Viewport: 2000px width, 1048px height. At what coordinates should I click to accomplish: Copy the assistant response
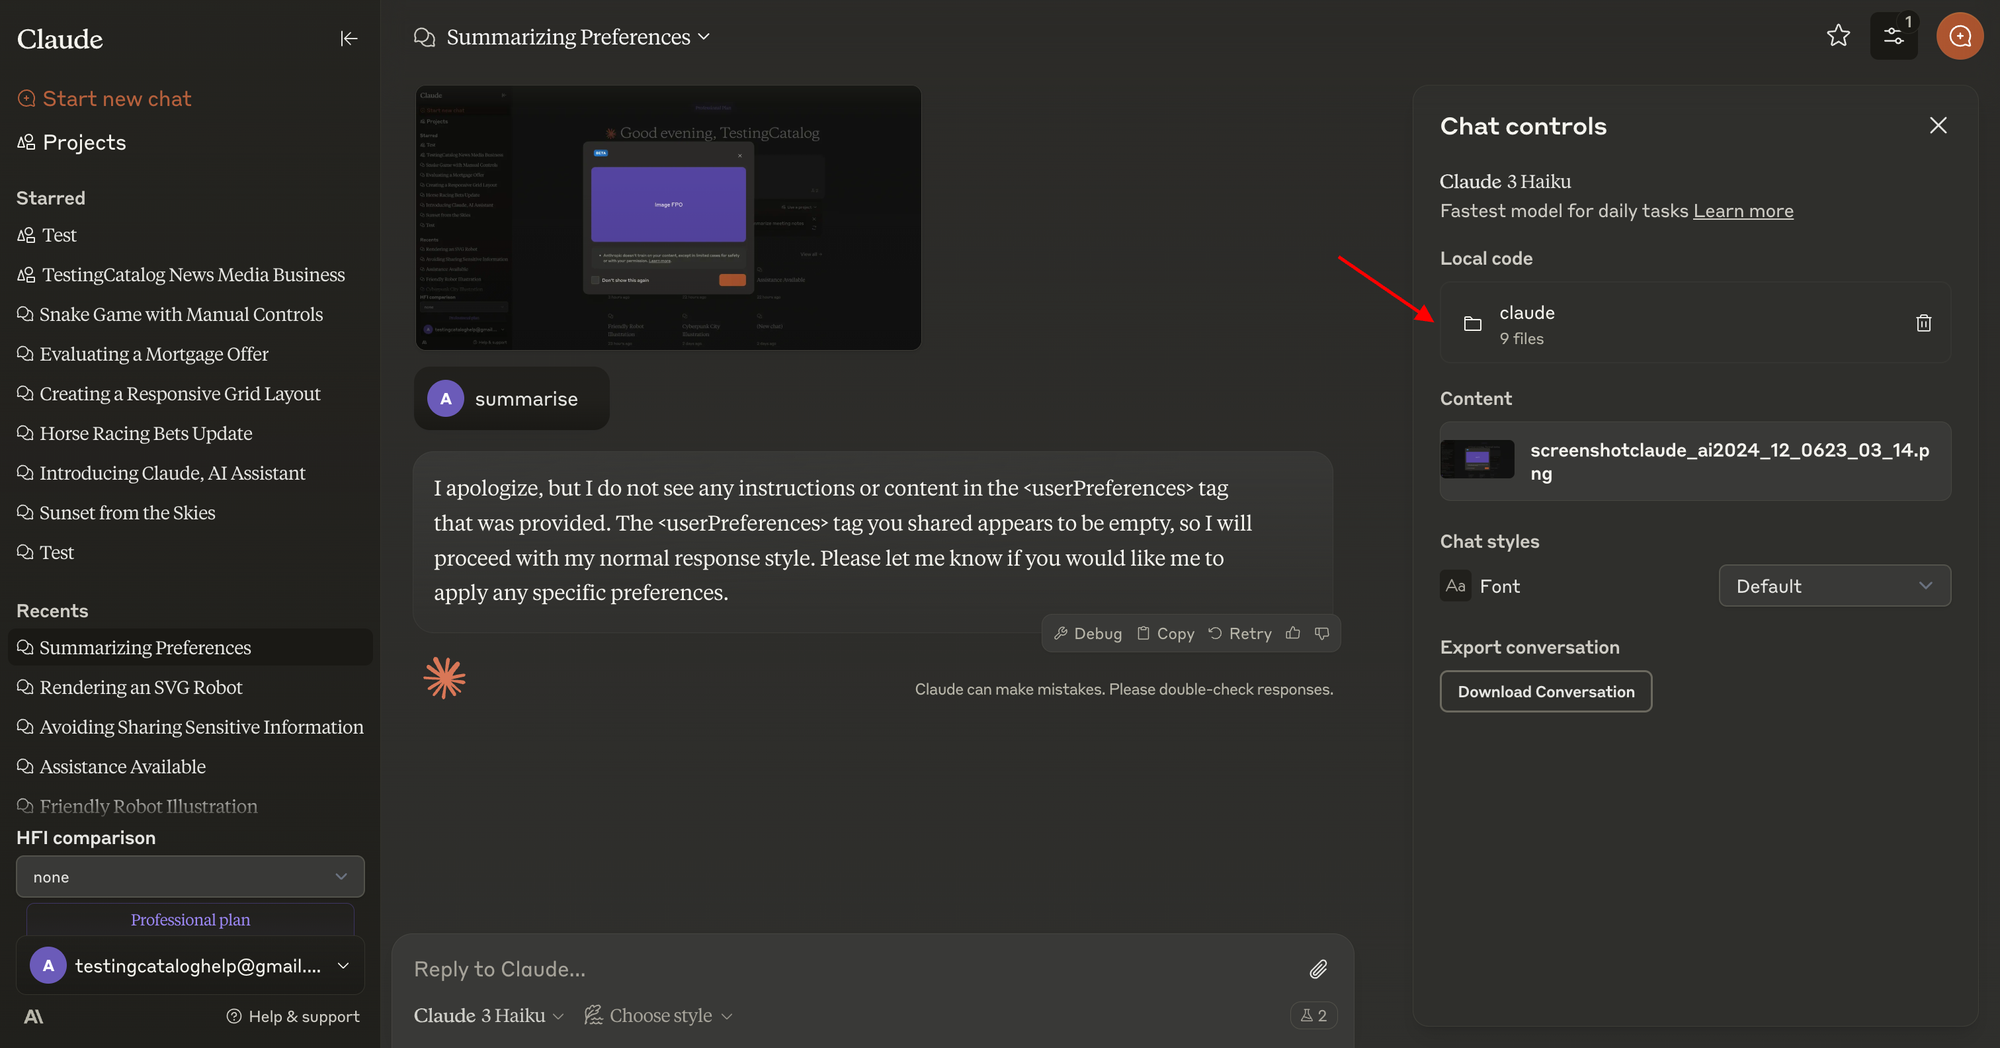pos(1166,633)
